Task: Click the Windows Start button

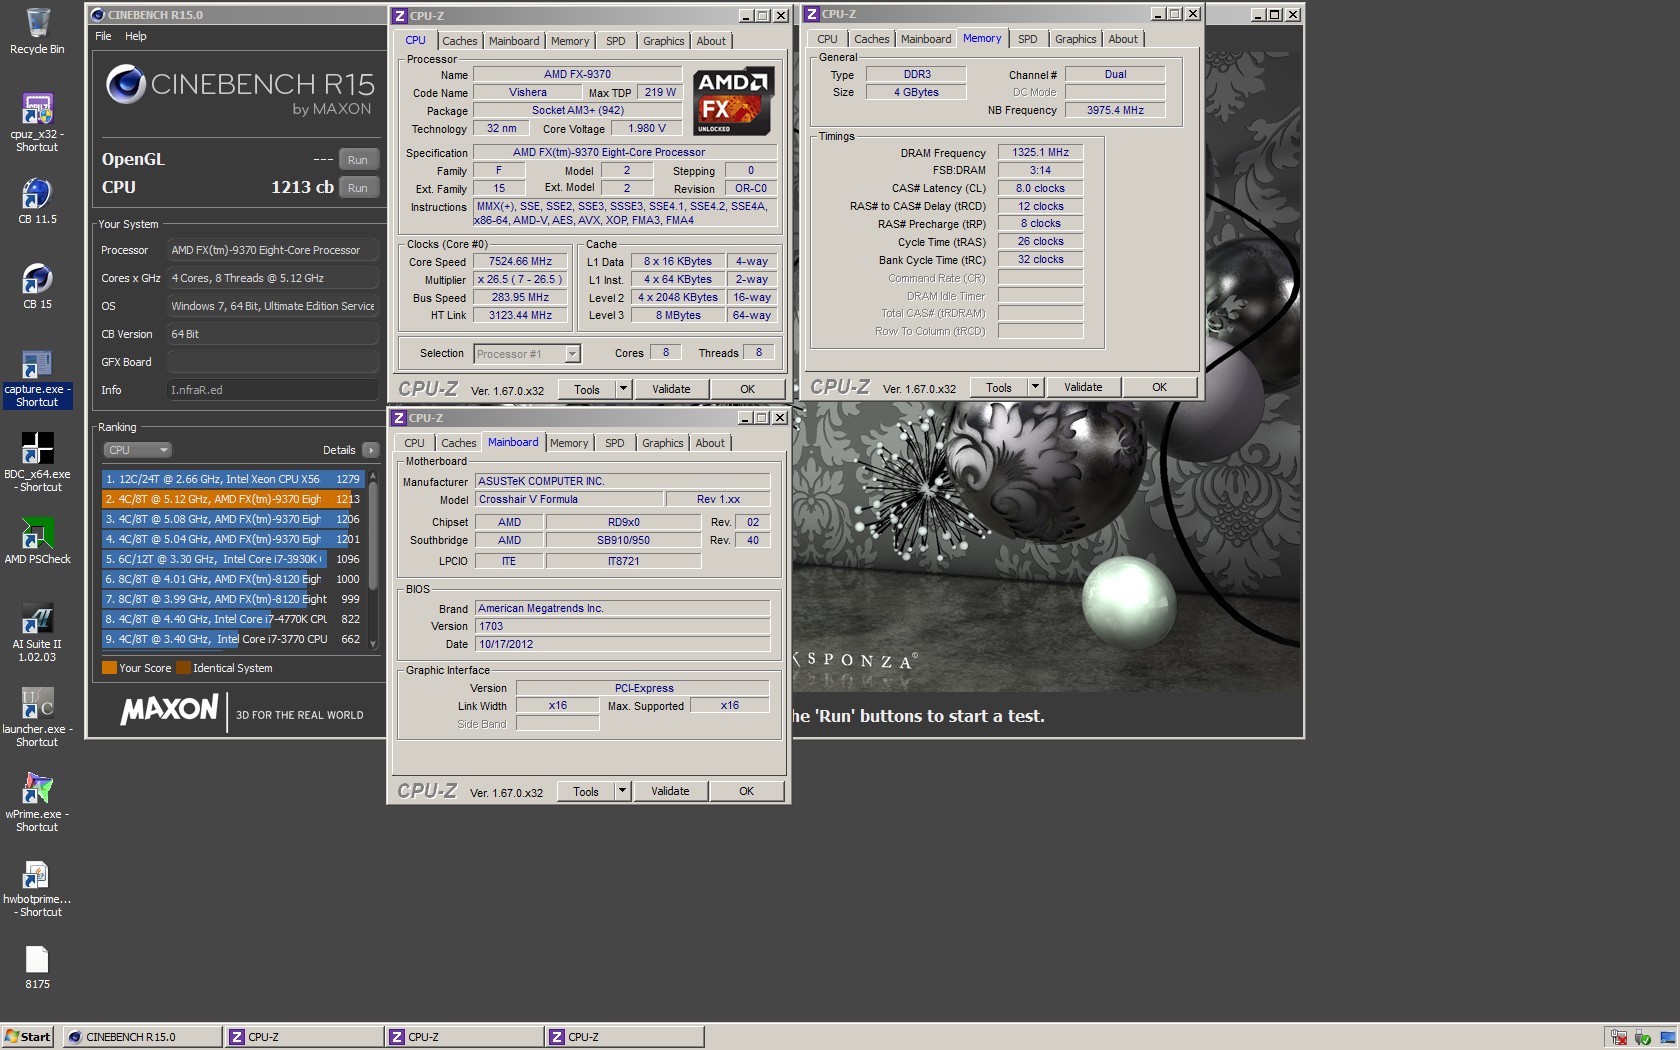Action: [28, 1037]
